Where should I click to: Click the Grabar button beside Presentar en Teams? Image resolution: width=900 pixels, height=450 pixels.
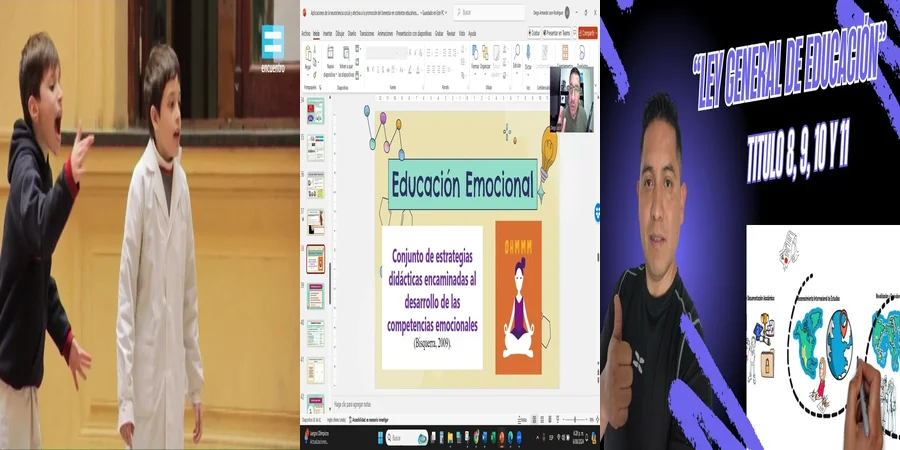coord(534,33)
